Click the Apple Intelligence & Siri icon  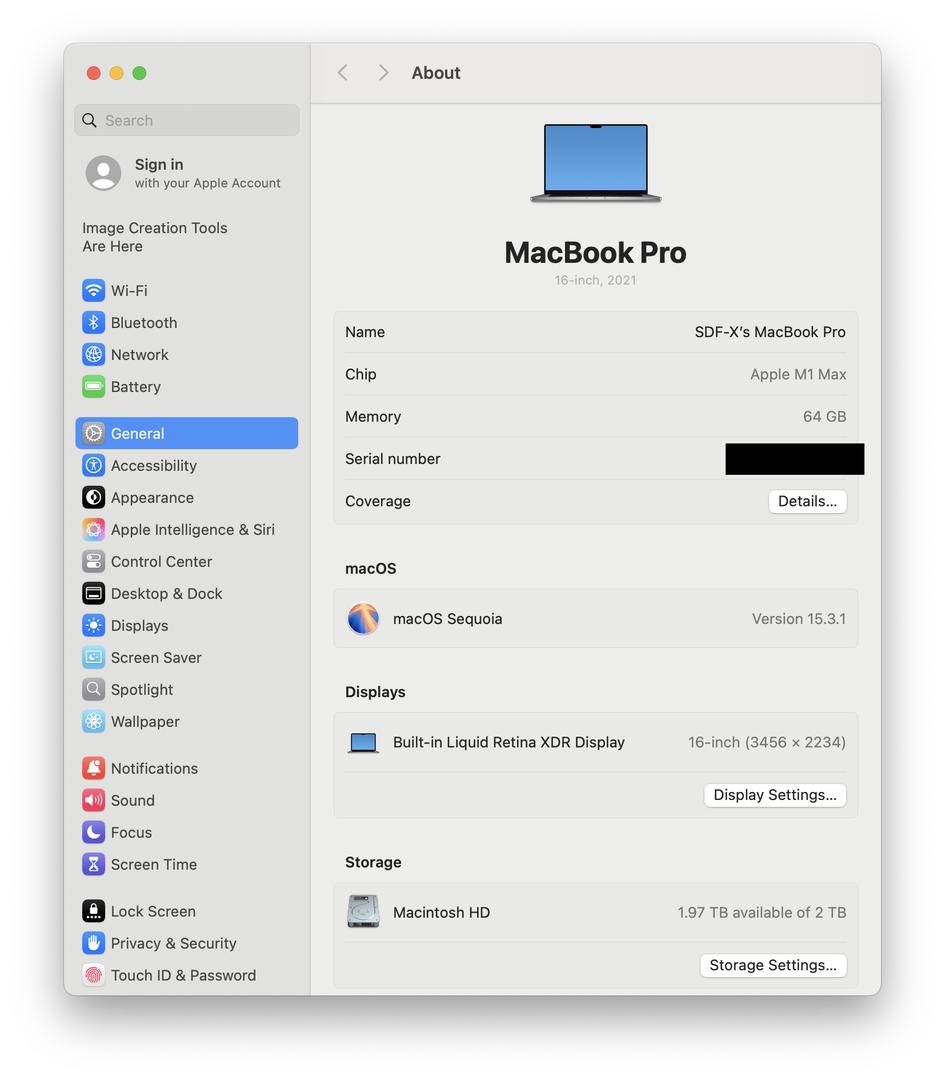pos(94,530)
